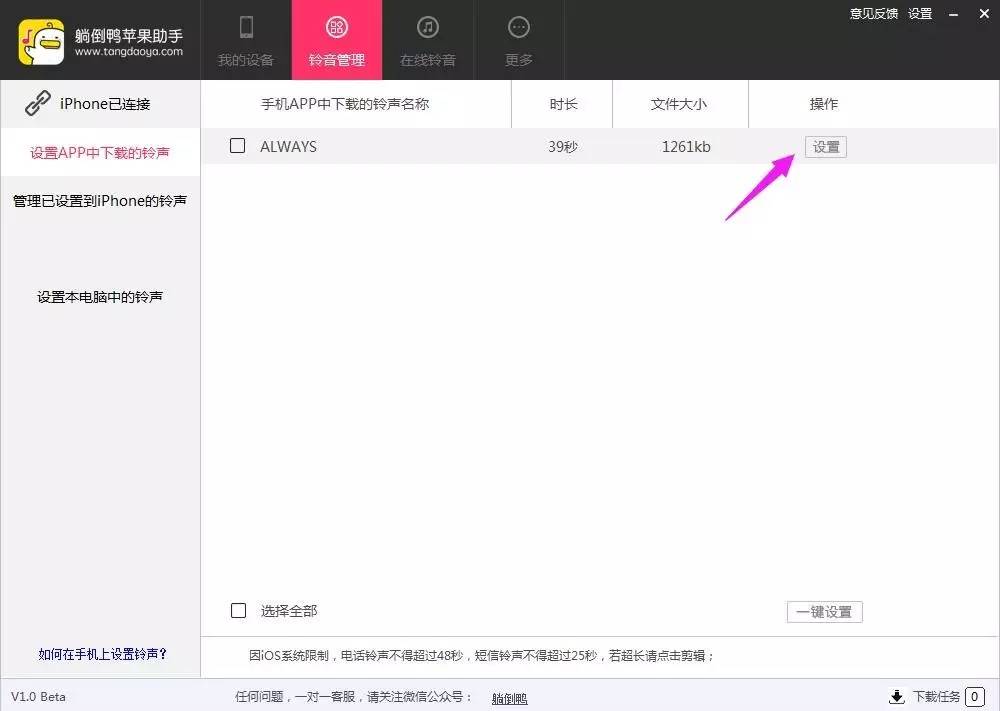Screen dimensions: 1000x711
Task: Open 如何在手机上设置铃声 help link
Action: [x=100, y=654]
